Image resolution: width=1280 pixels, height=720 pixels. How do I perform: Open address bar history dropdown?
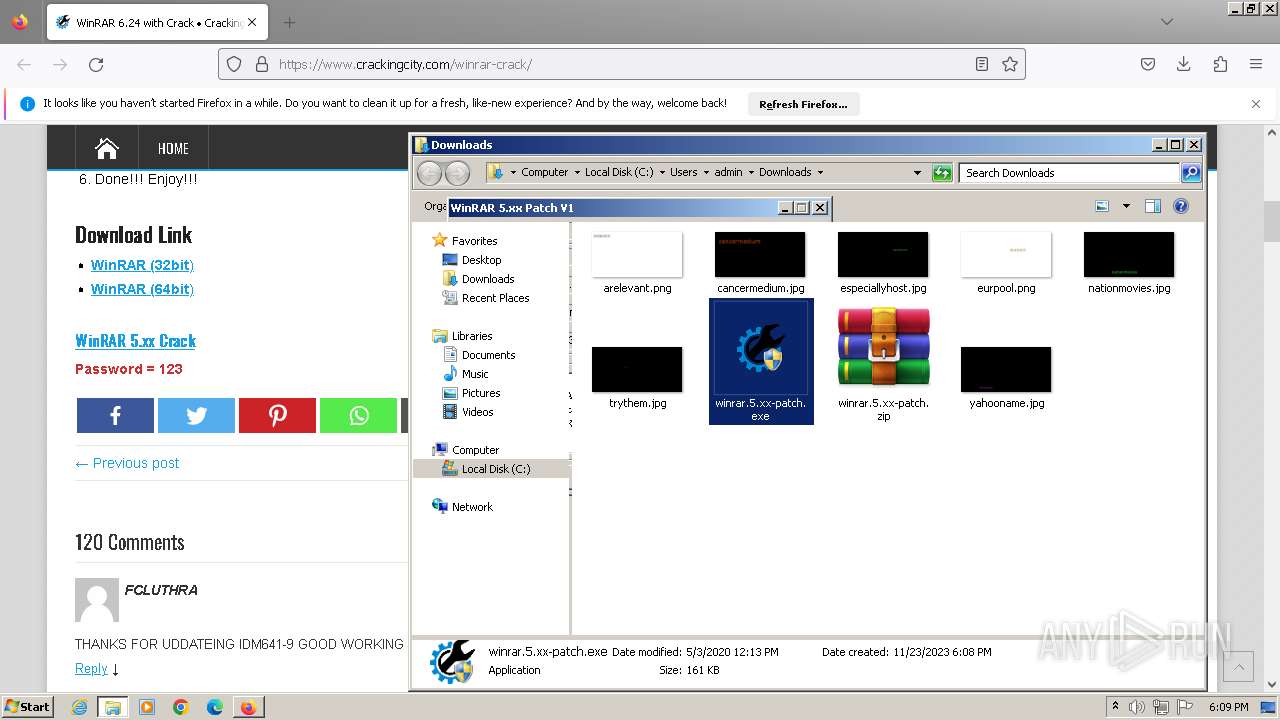[x=917, y=173]
